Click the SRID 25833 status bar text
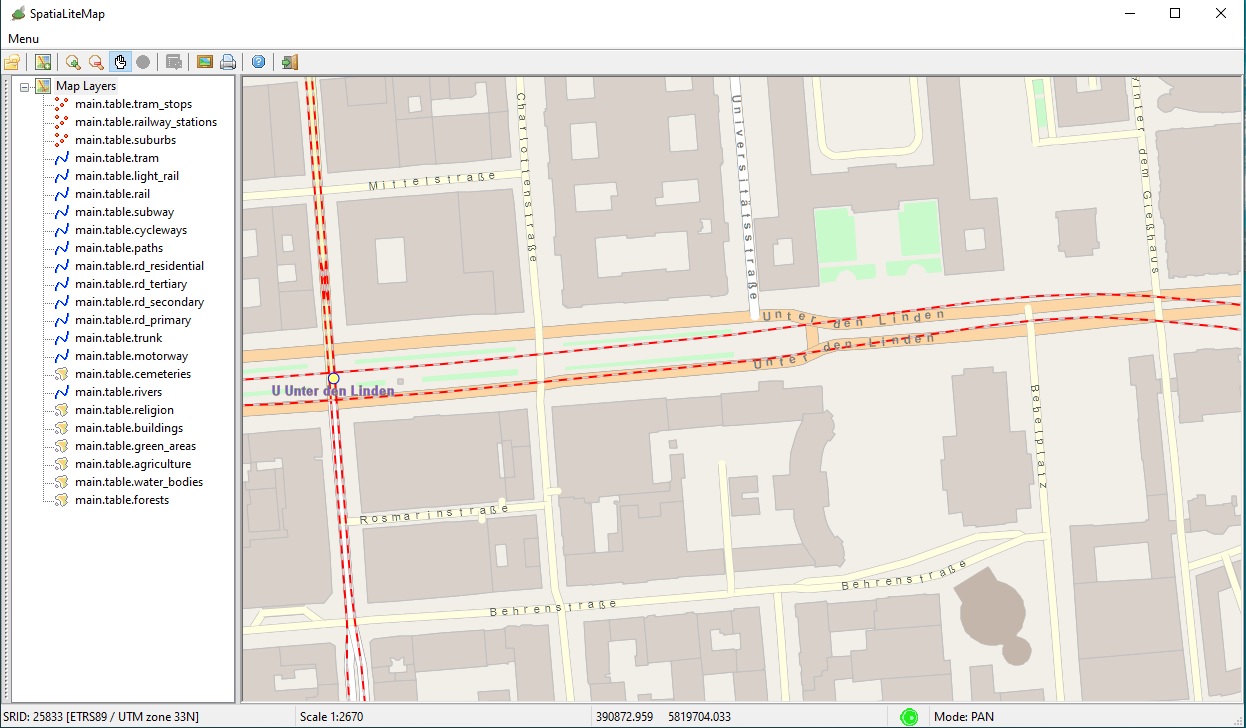 pos(101,716)
